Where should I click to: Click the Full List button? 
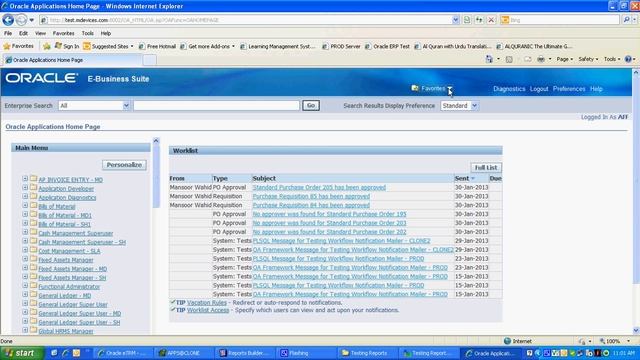pos(486,167)
